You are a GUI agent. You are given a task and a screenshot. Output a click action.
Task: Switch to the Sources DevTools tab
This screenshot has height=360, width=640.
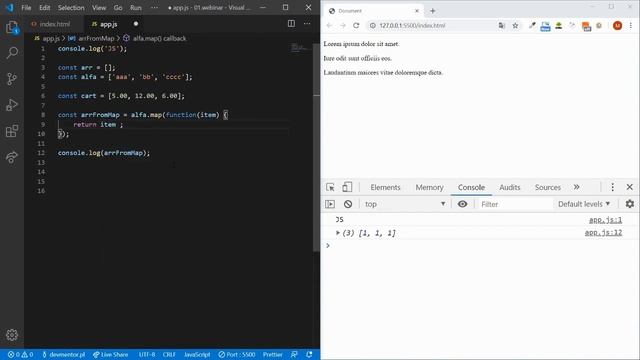[548, 187]
